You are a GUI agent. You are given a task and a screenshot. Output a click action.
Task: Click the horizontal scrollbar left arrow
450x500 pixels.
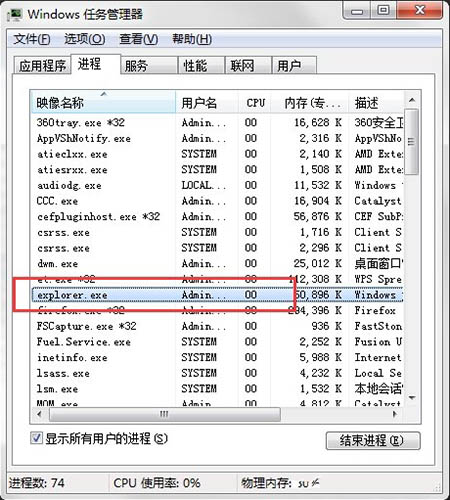pyautogui.click(x=40, y=414)
